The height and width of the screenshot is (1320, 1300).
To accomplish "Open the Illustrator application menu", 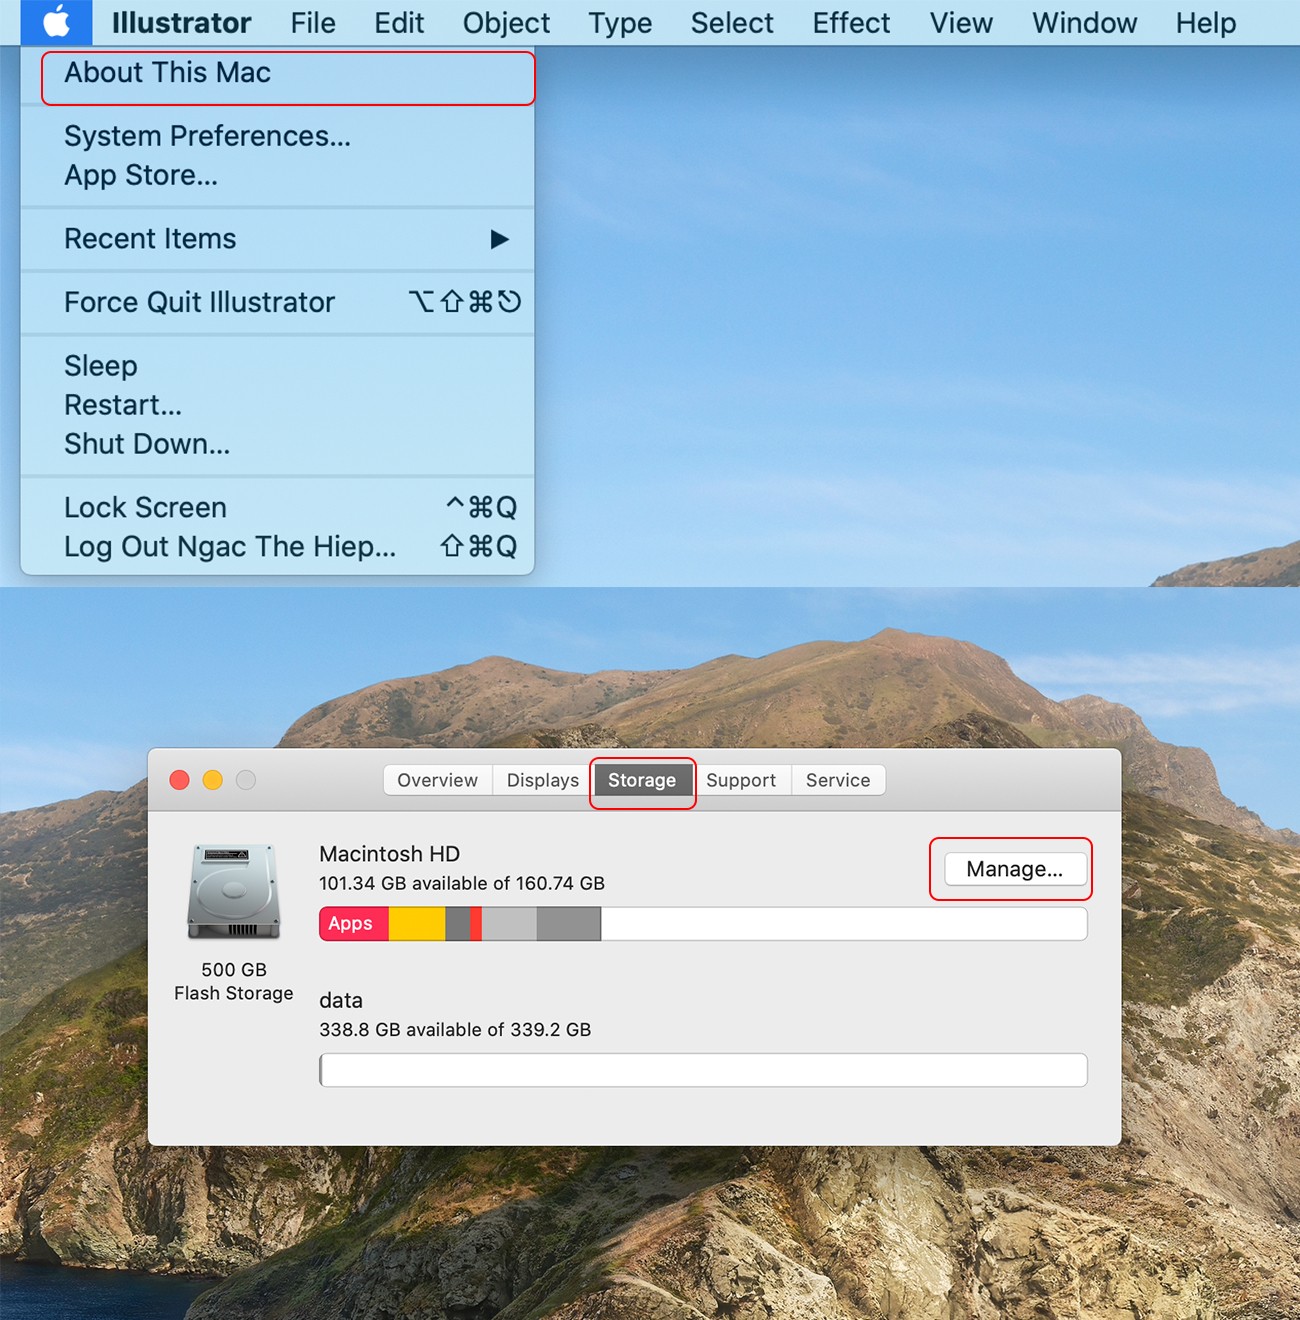I will coord(181,22).
